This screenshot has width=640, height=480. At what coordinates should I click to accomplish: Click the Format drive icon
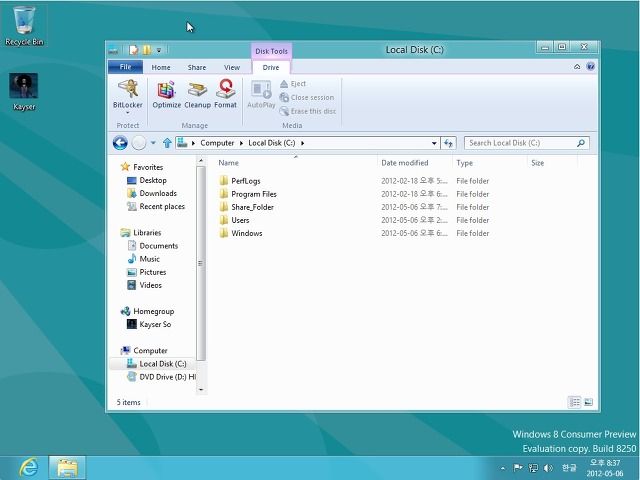click(x=225, y=94)
